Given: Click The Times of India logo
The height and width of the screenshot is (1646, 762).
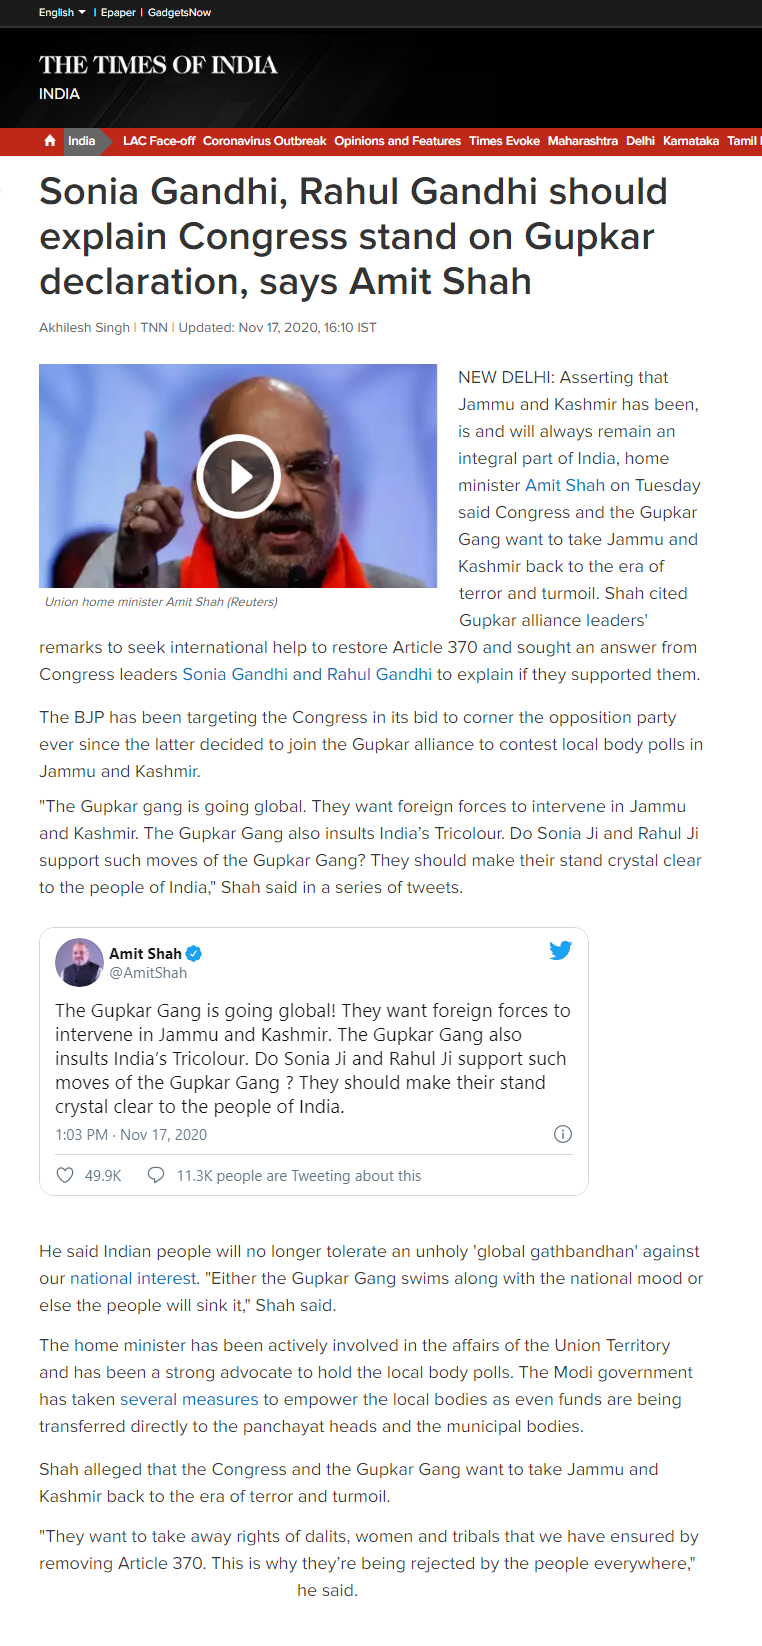Looking at the screenshot, I should tap(158, 65).
